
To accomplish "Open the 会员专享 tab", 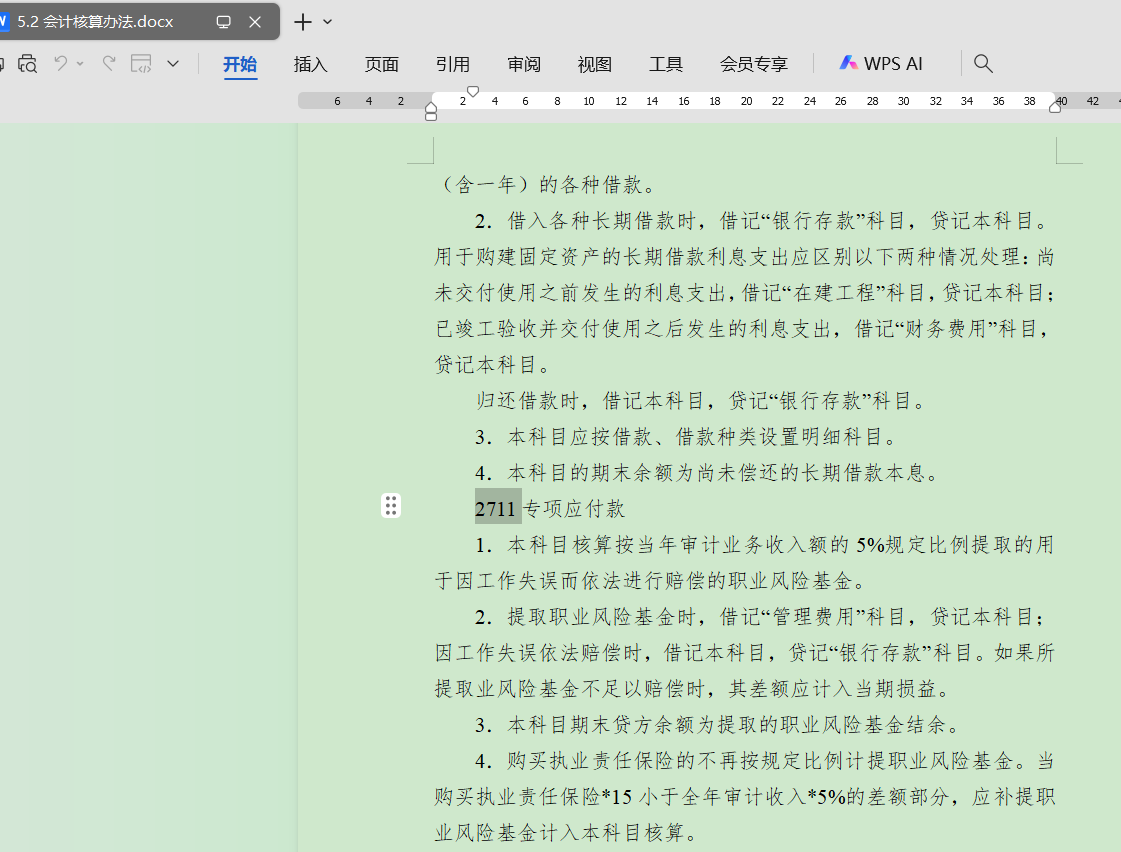I will point(753,64).
